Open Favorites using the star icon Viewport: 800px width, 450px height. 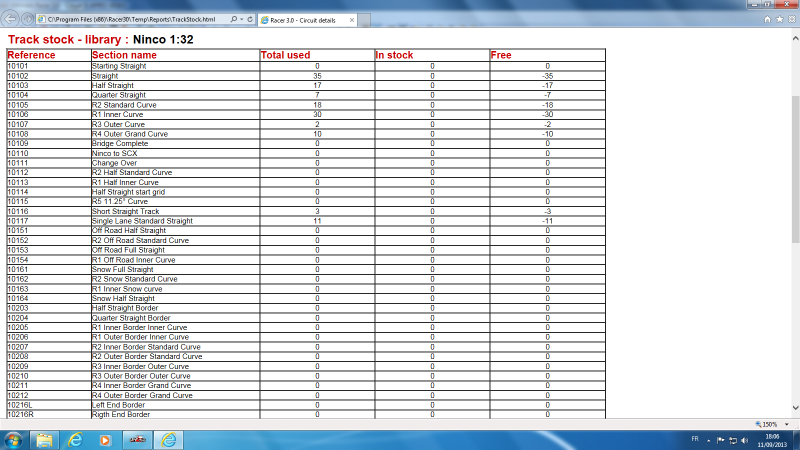(x=779, y=19)
